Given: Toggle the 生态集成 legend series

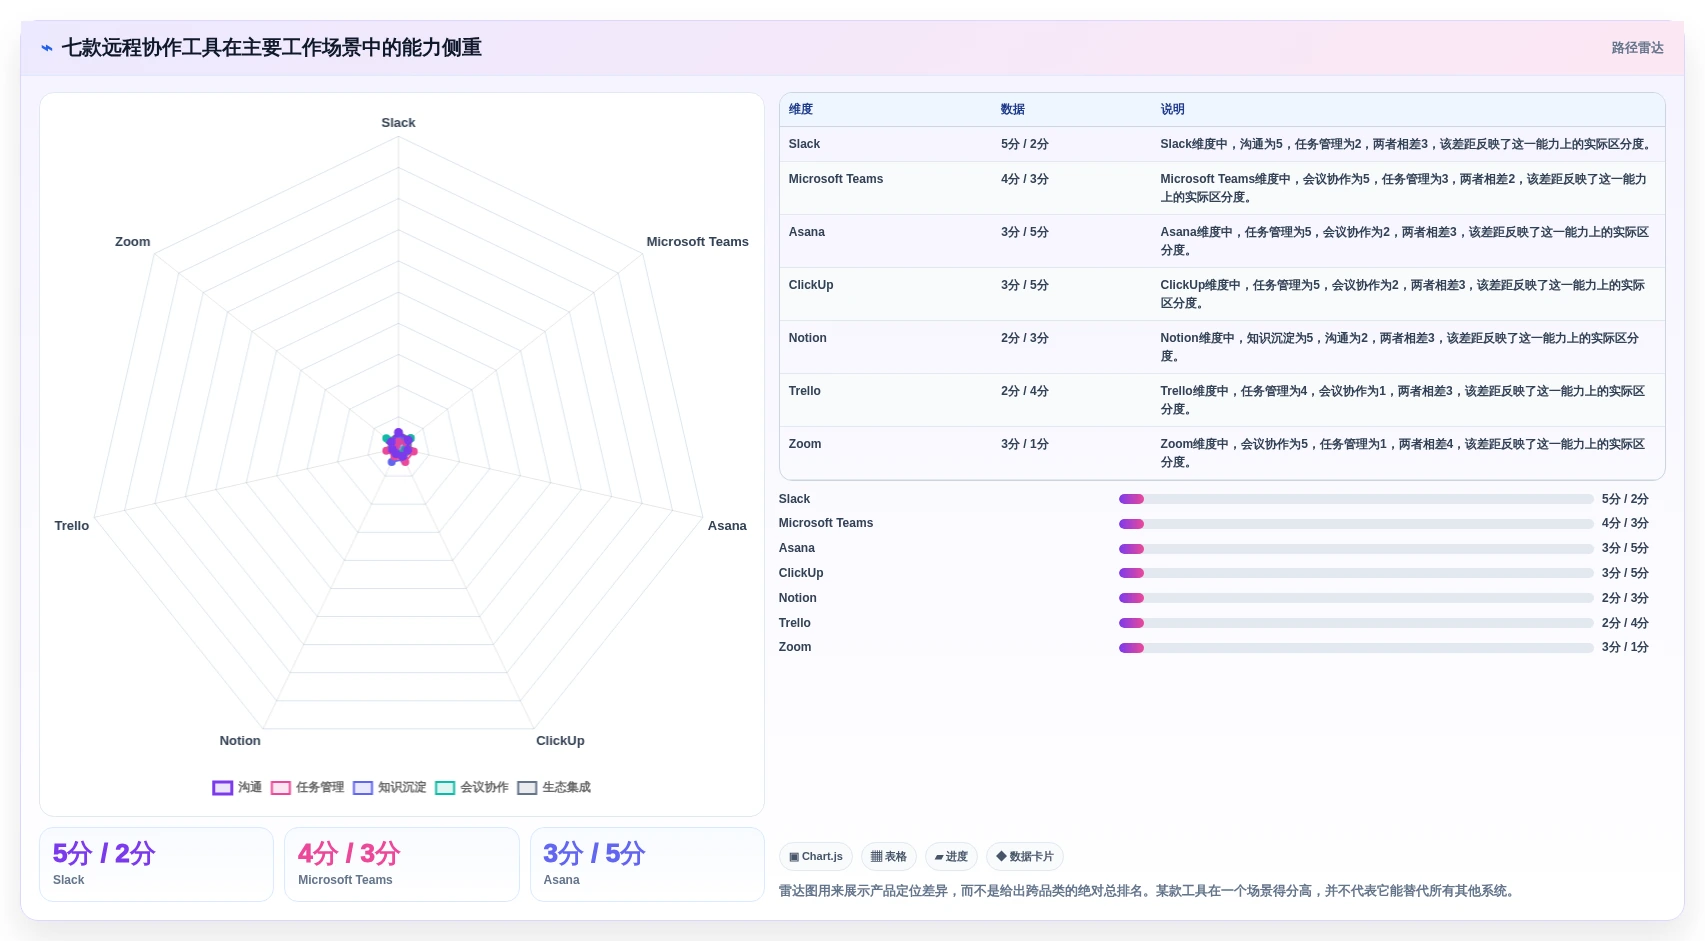Looking at the screenshot, I should click(553, 788).
